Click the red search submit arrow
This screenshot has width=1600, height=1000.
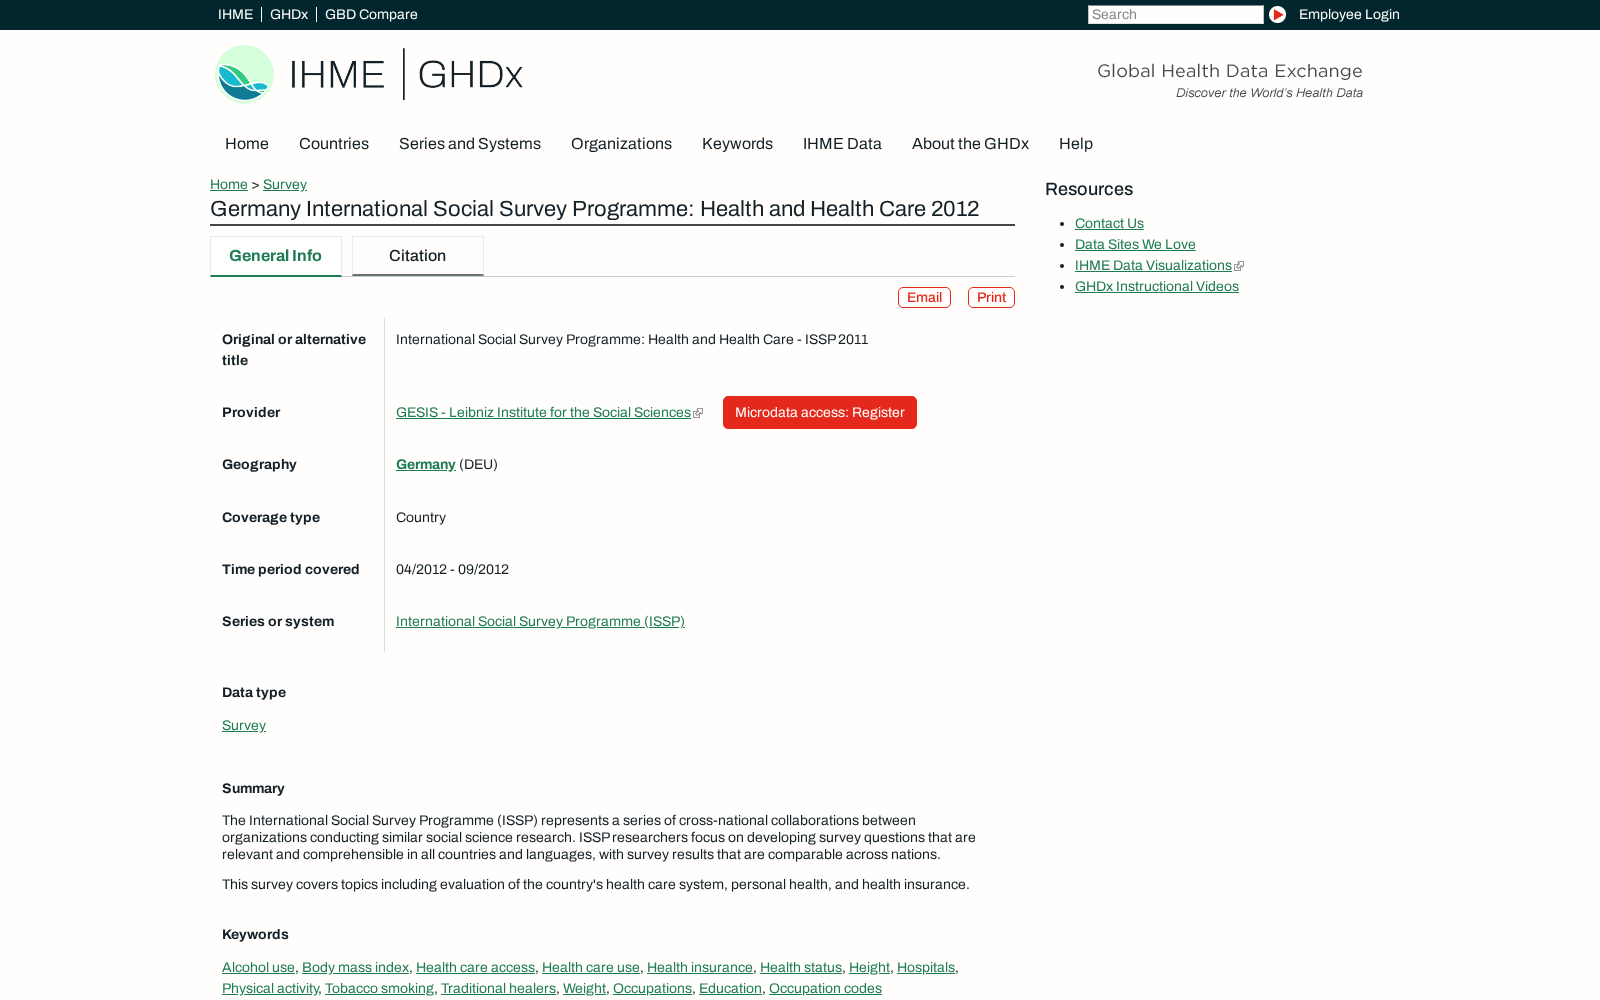[x=1277, y=14]
